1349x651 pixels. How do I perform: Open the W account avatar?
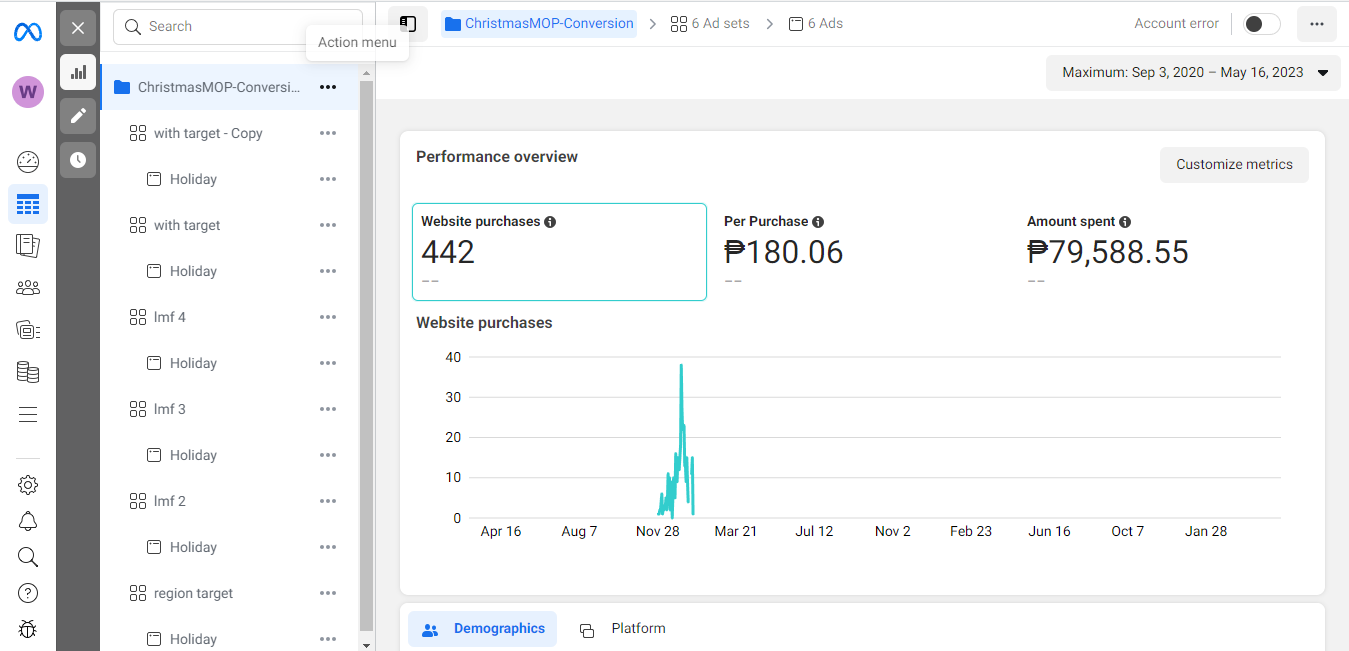[28, 92]
